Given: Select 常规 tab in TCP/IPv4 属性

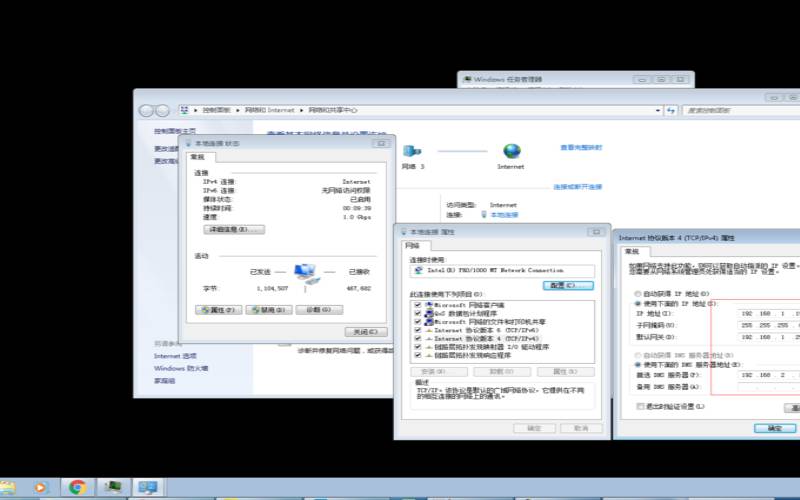Looking at the screenshot, I should click(633, 252).
